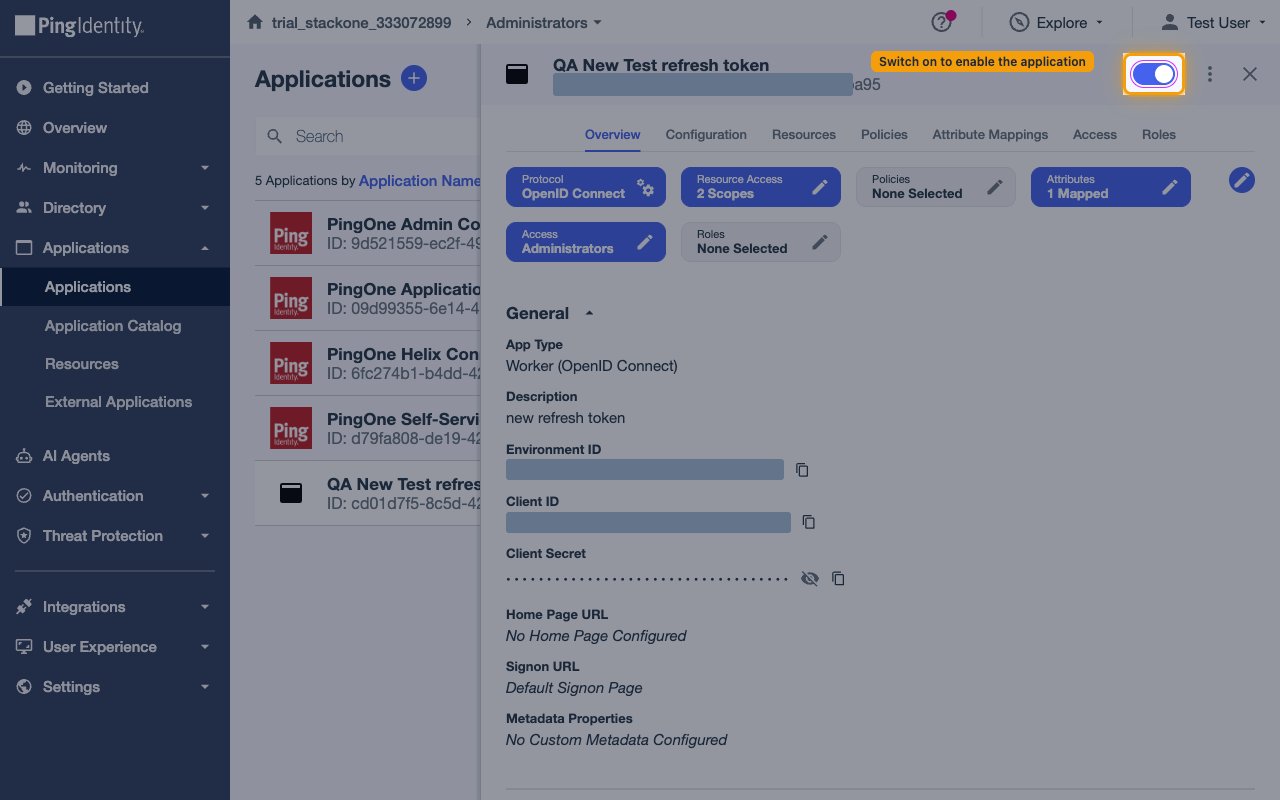Reveal the Client Secret with eye icon
The height and width of the screenshot is (800, 1280).
pyautogui.click(x=810, y=578)
